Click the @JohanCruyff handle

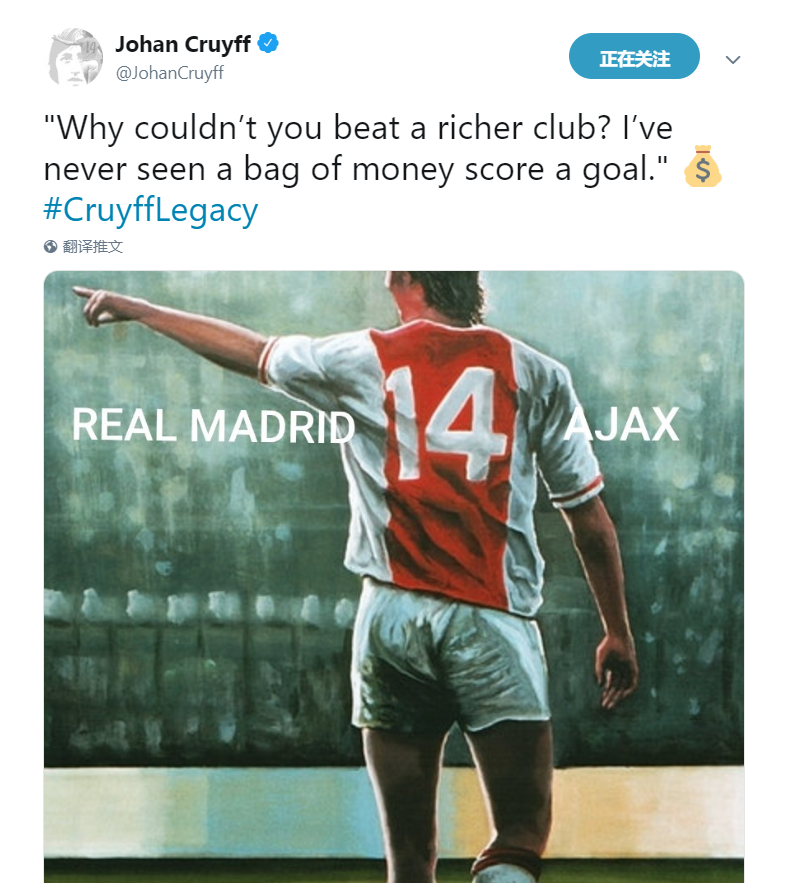170,73
